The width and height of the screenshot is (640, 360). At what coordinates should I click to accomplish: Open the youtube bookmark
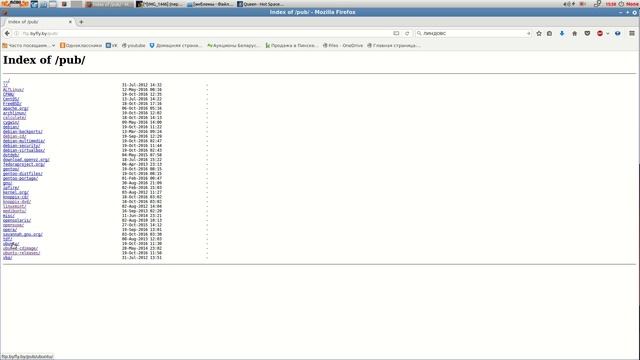click(x=133, y=46)
